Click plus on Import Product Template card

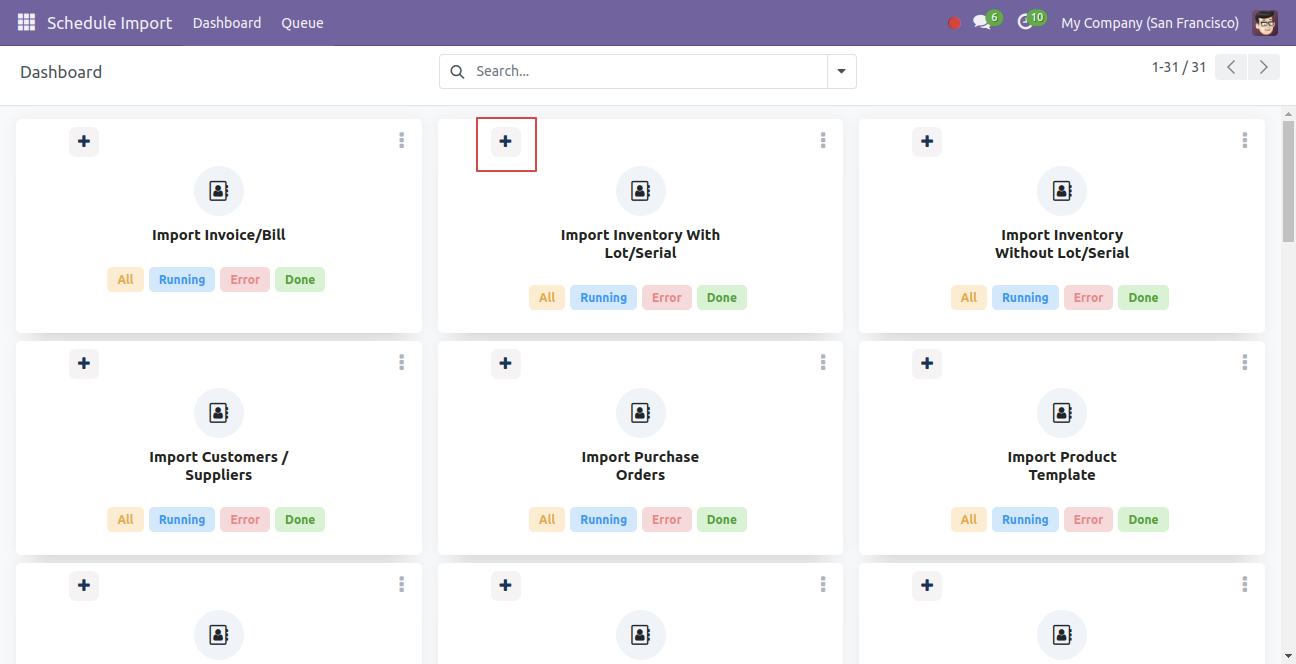[x=927, y=364]
